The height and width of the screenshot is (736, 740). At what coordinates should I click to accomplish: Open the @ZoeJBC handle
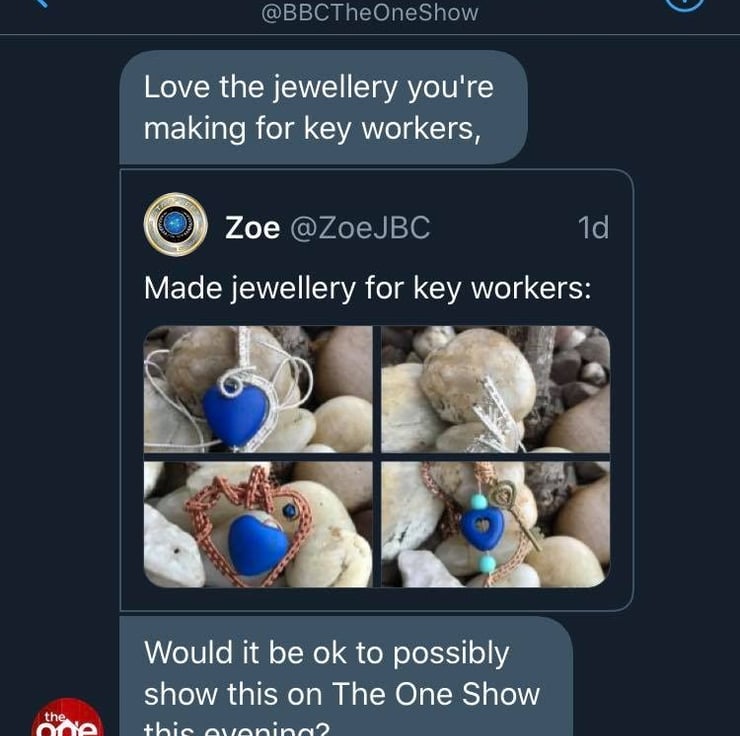pos(360,228)
